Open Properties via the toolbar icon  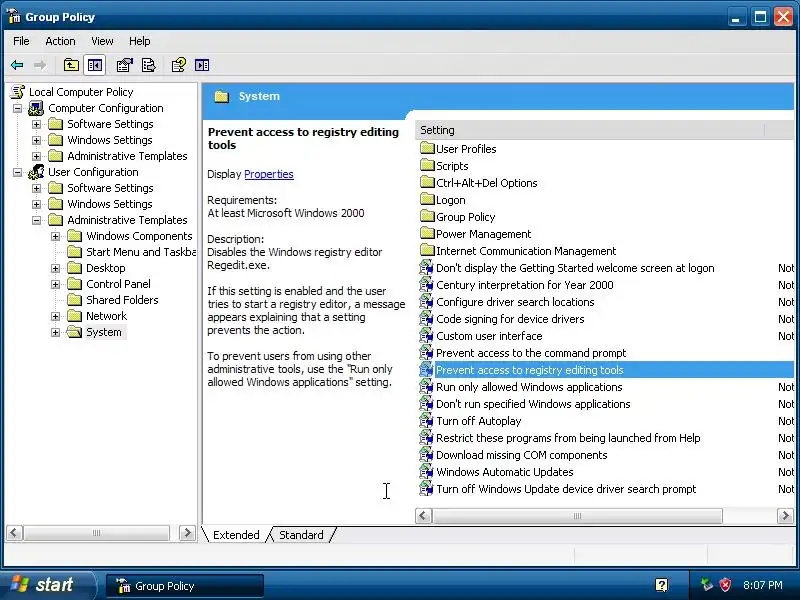124,65
